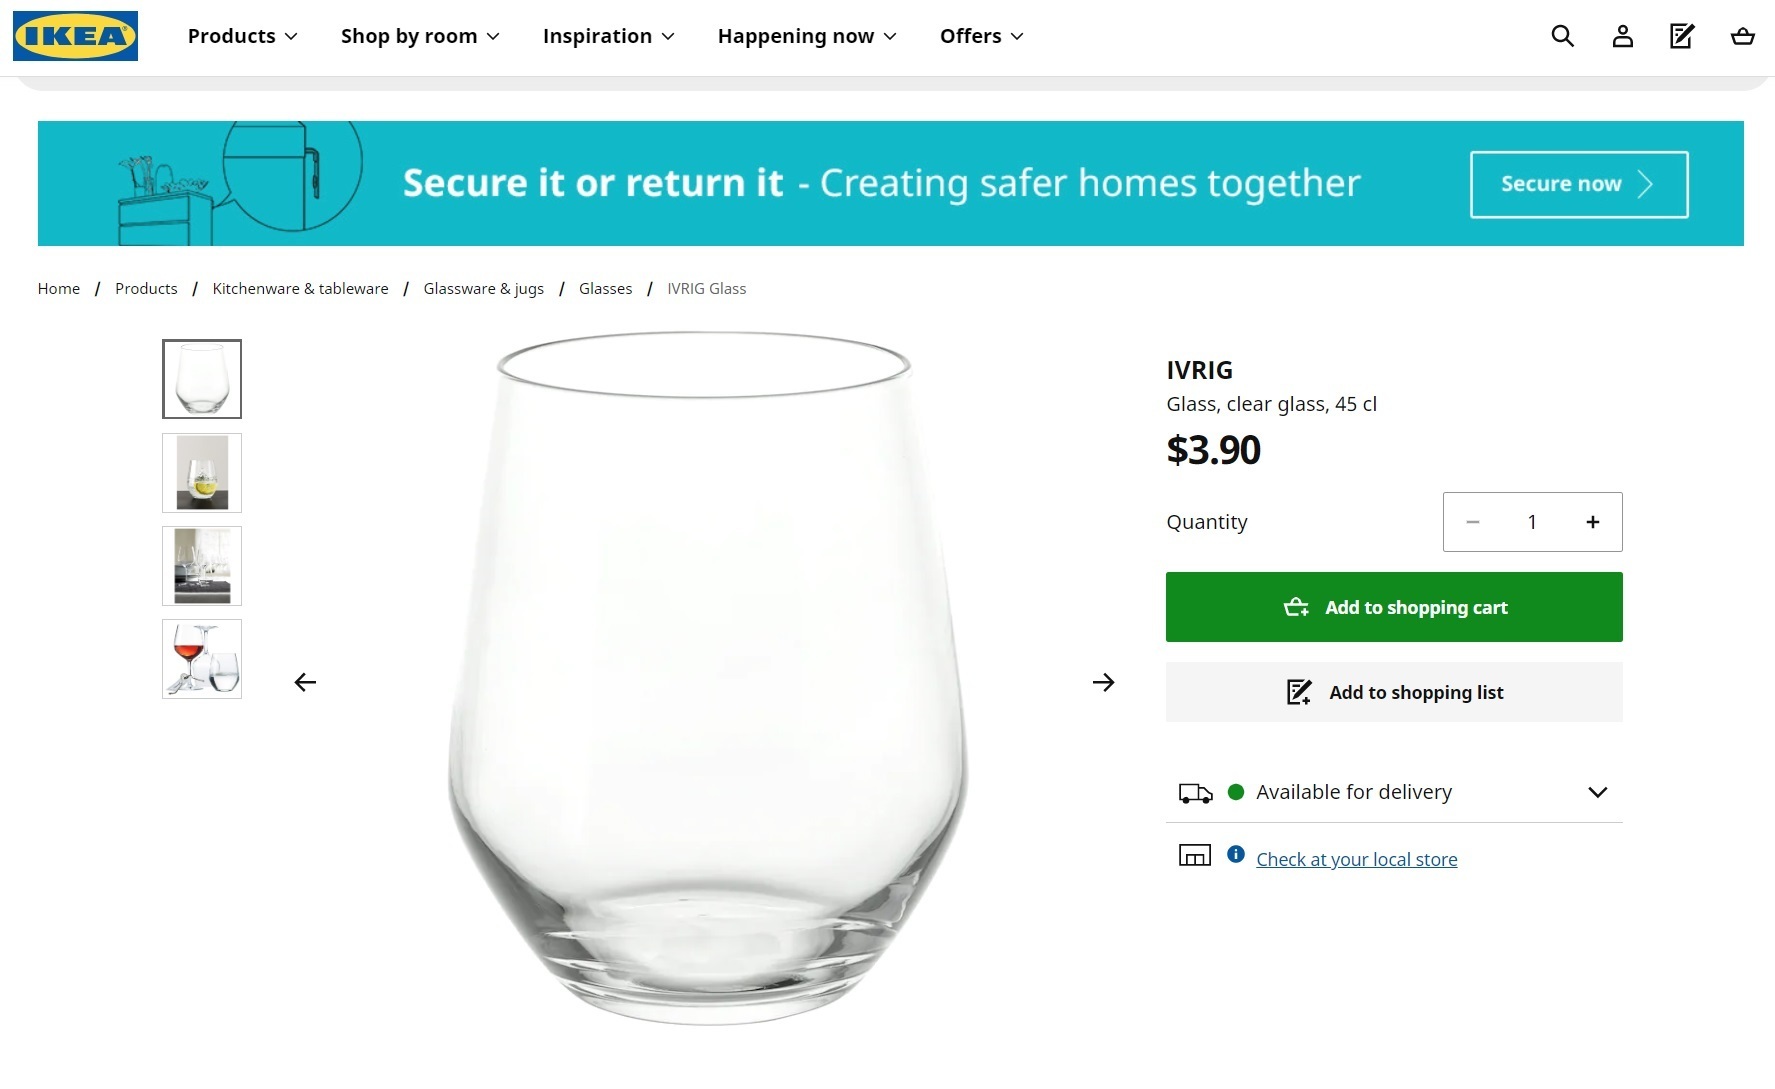
Task: Click the search magnifier icon
Action: [1562, 37]
